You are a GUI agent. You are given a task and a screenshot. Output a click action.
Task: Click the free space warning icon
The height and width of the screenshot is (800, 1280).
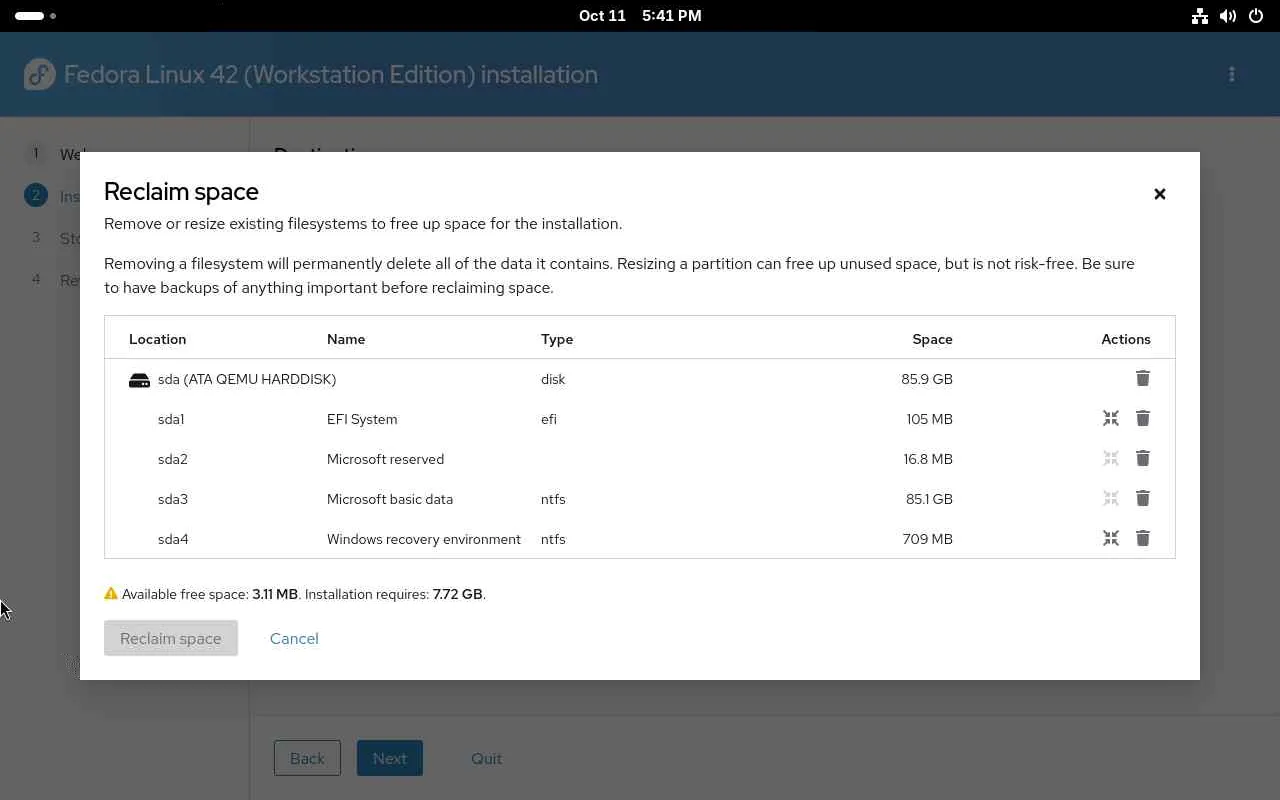[111, 593]
